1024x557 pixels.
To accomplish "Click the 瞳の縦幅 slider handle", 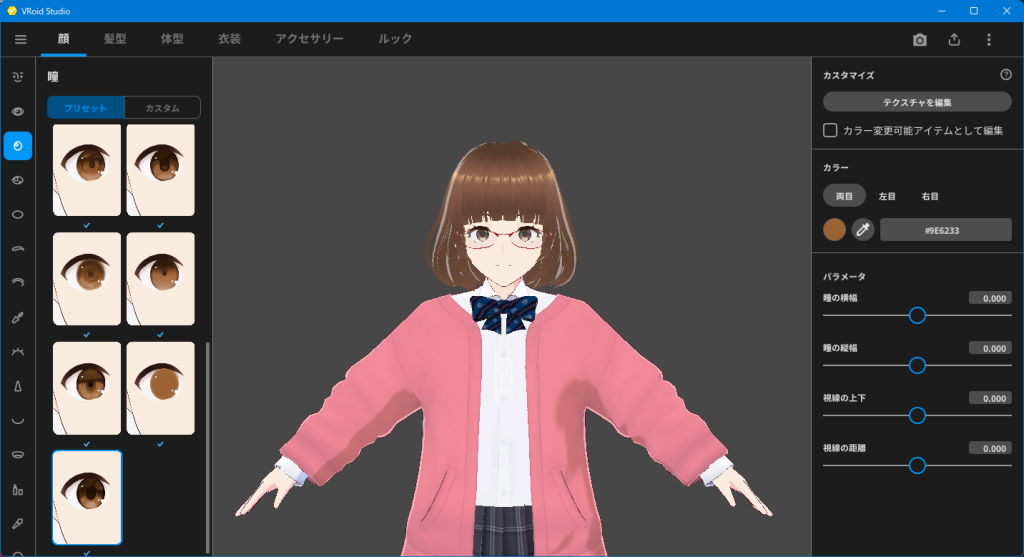I will 917,365.
